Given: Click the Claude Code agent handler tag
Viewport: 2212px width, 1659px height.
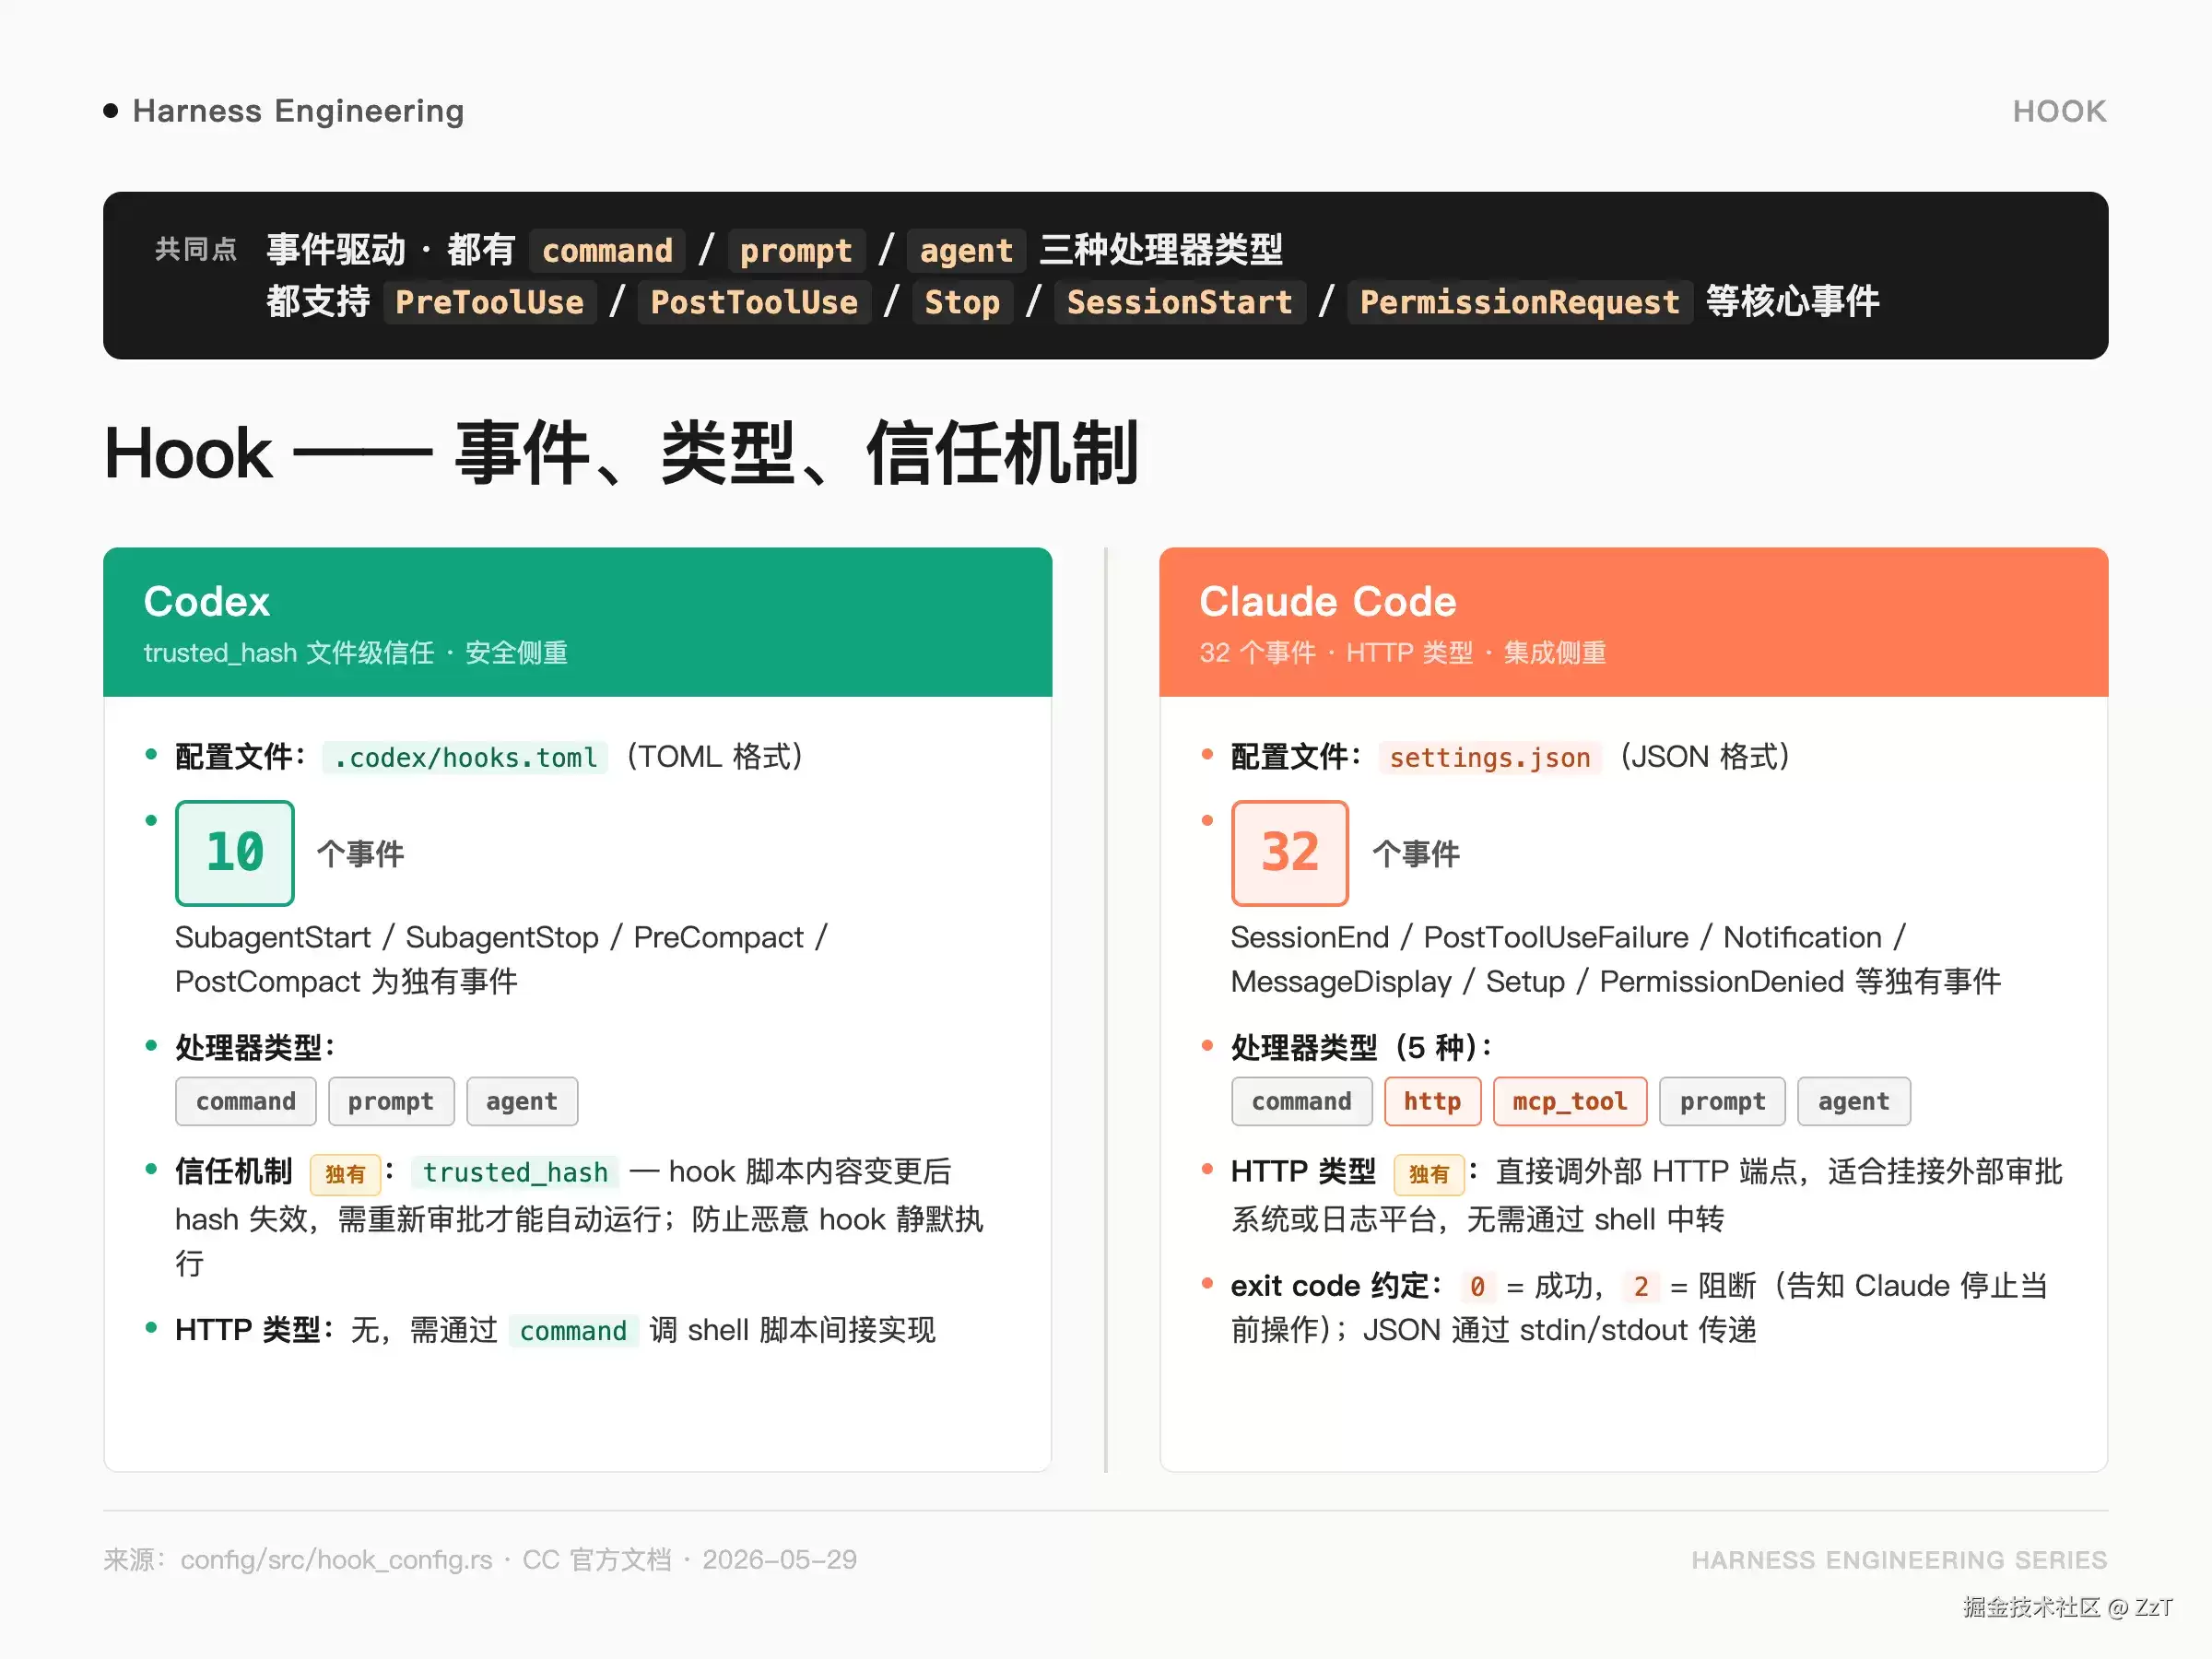Looking at the screenshot, I should 1854,1101.
